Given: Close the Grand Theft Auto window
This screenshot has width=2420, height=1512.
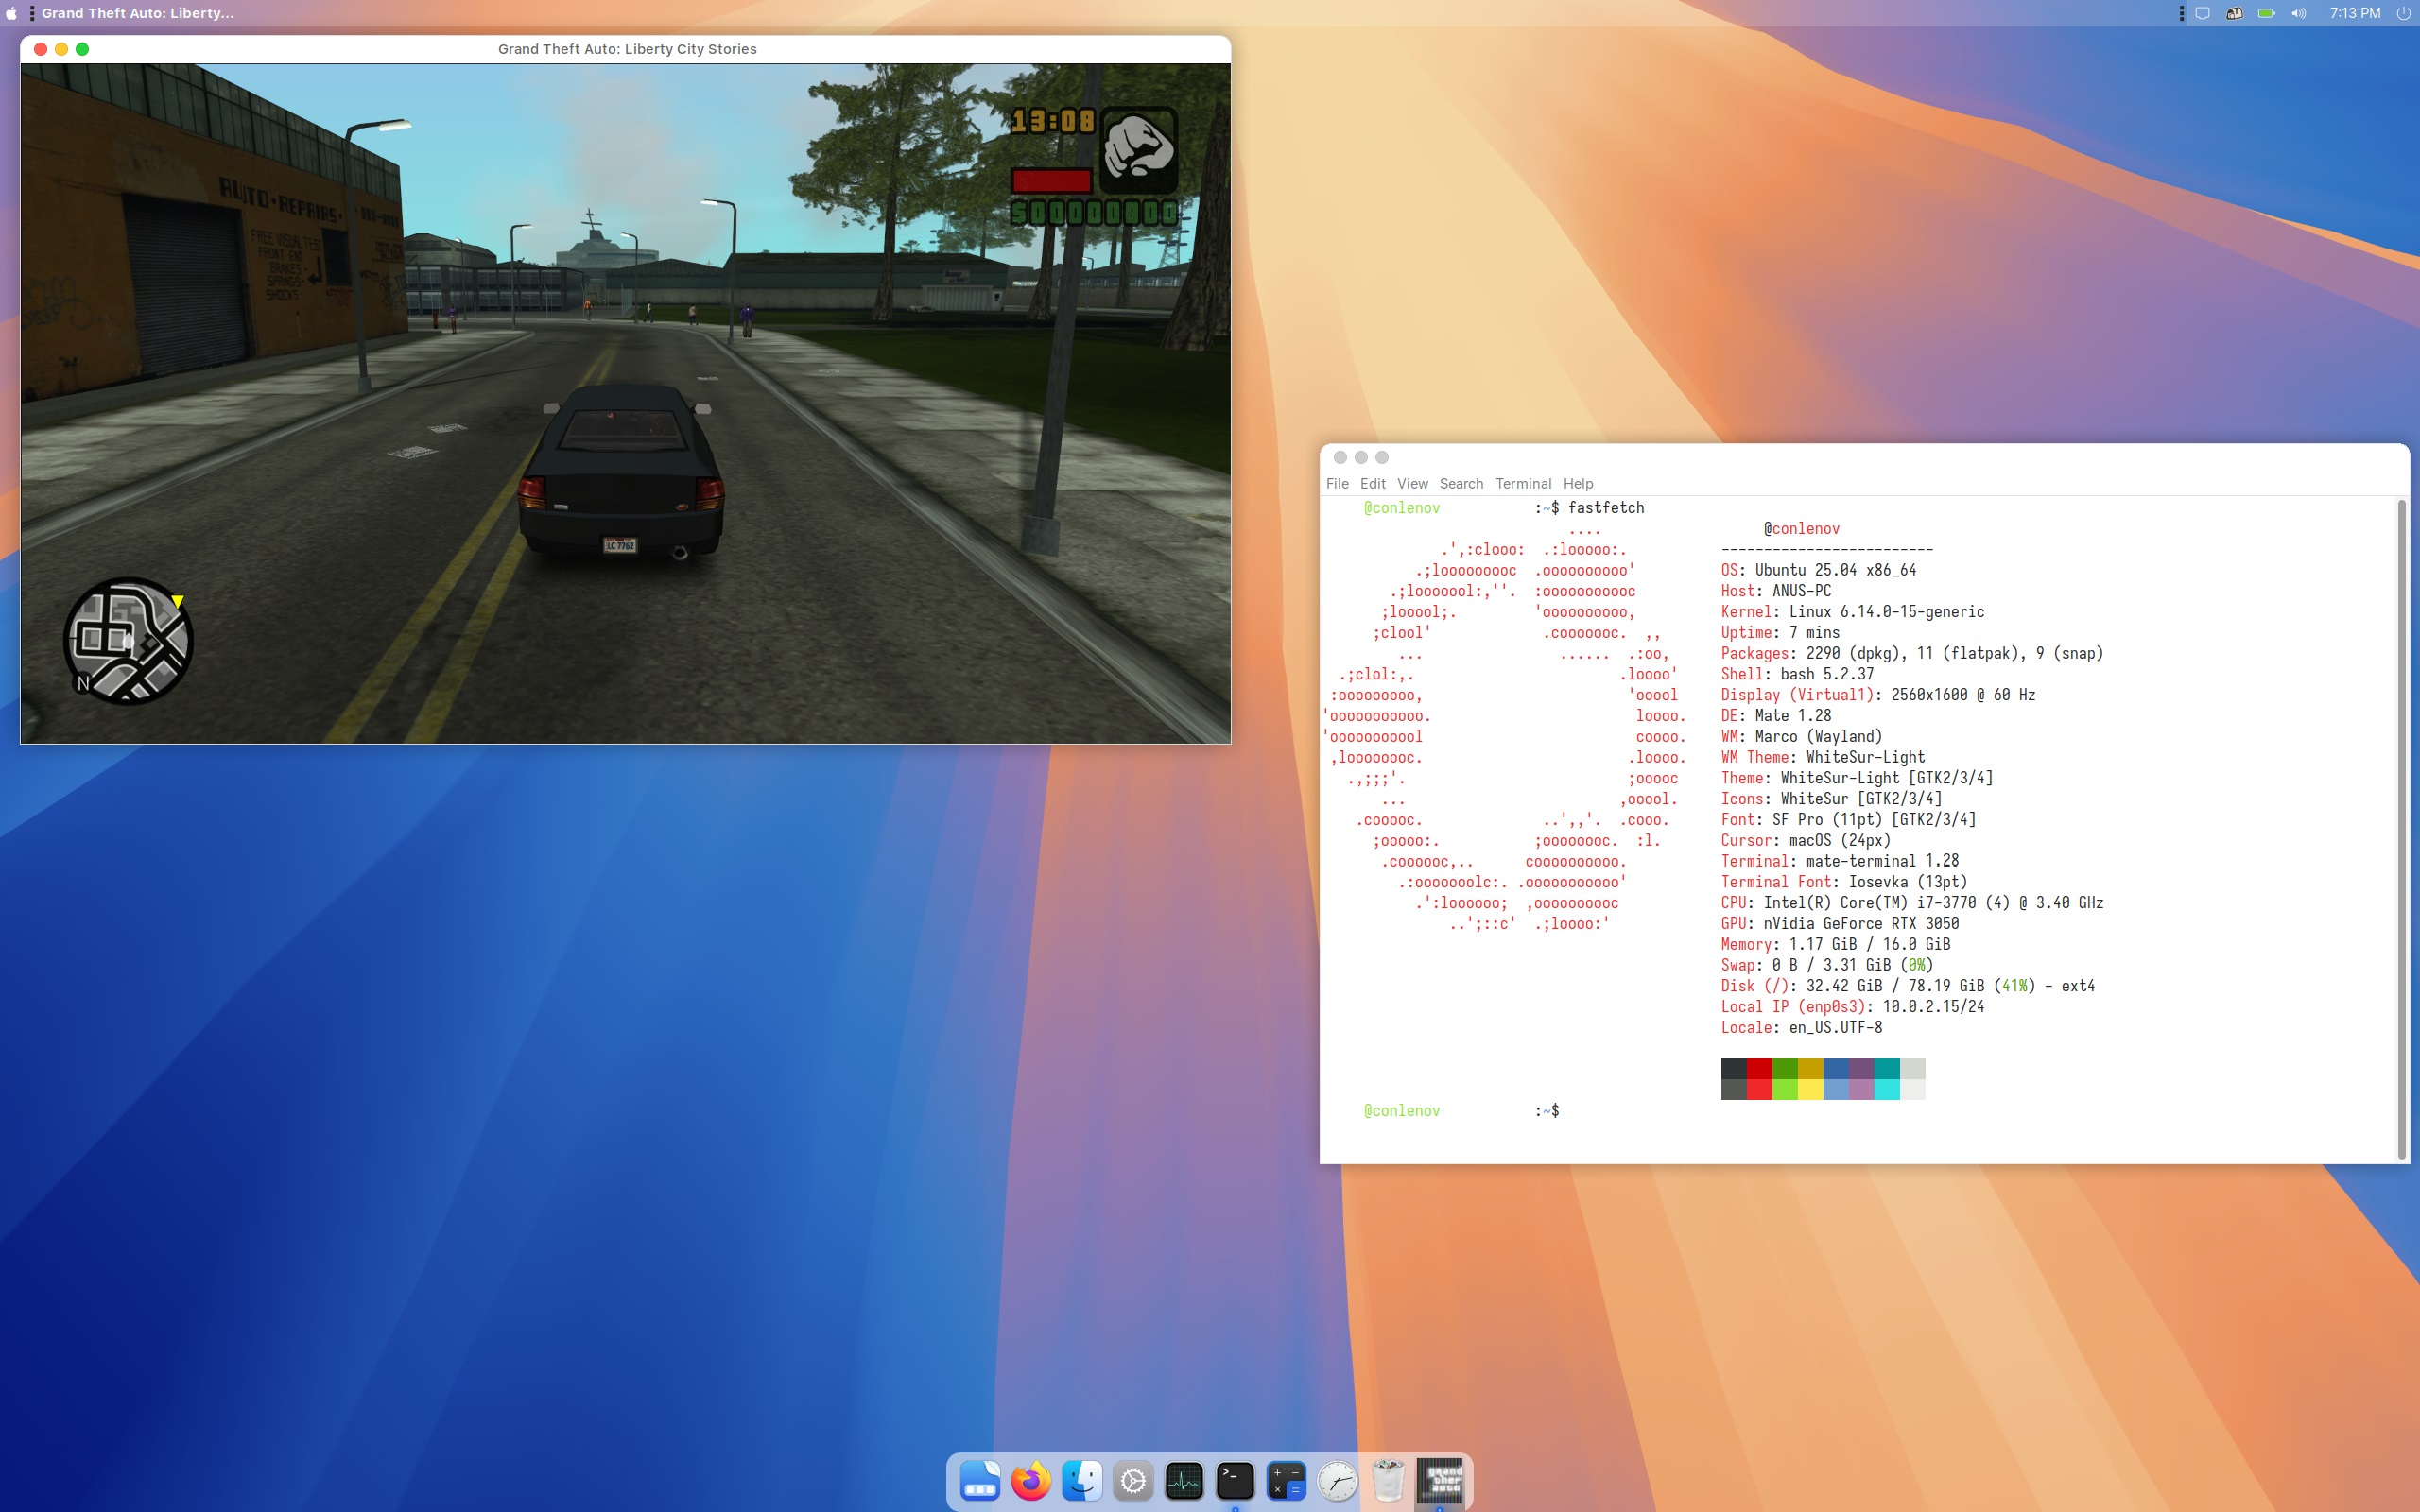Looking at the screenshot, I should point(40,49).
